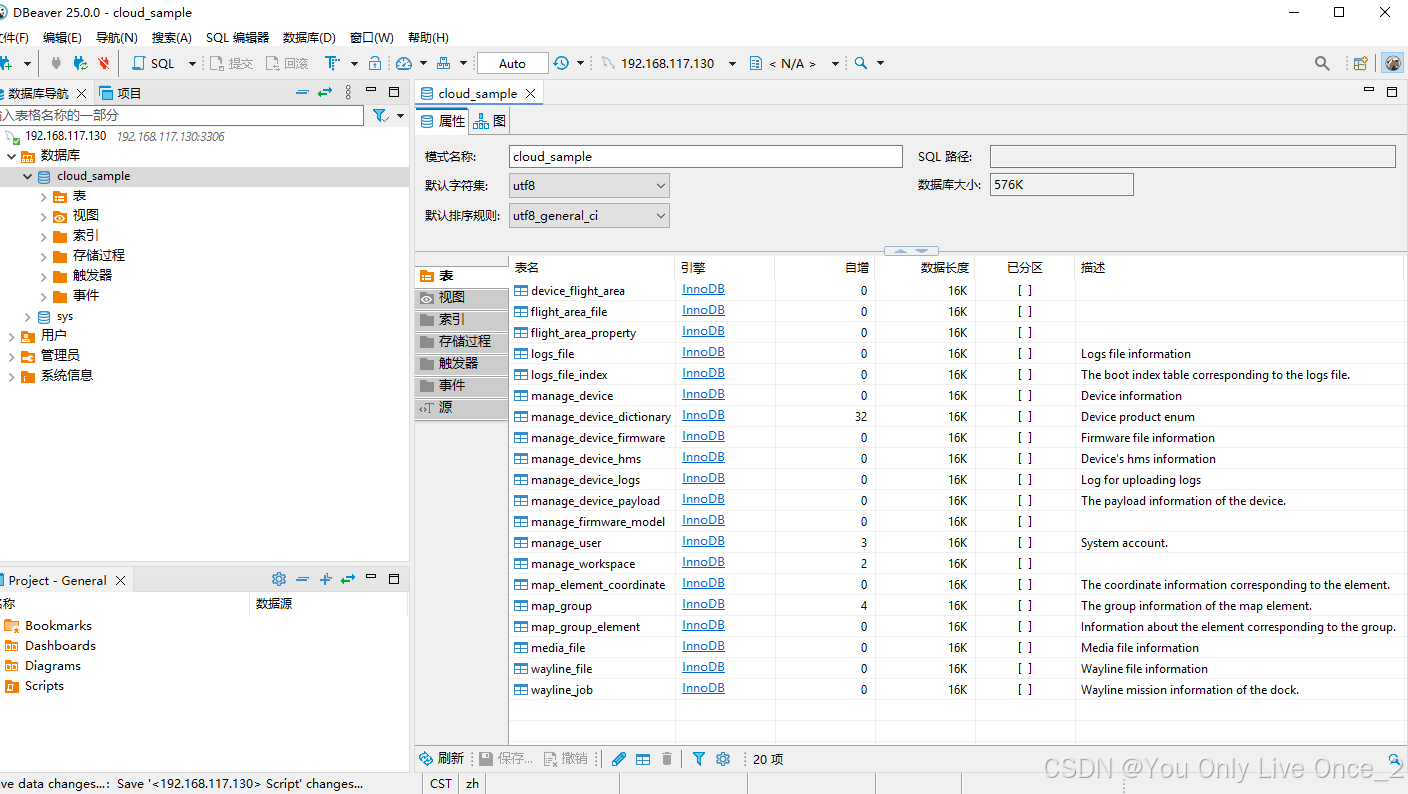Screen dimensions: 1408x794
Task: Select 管理员 in navigator tree
Action: tap(60, 355)
